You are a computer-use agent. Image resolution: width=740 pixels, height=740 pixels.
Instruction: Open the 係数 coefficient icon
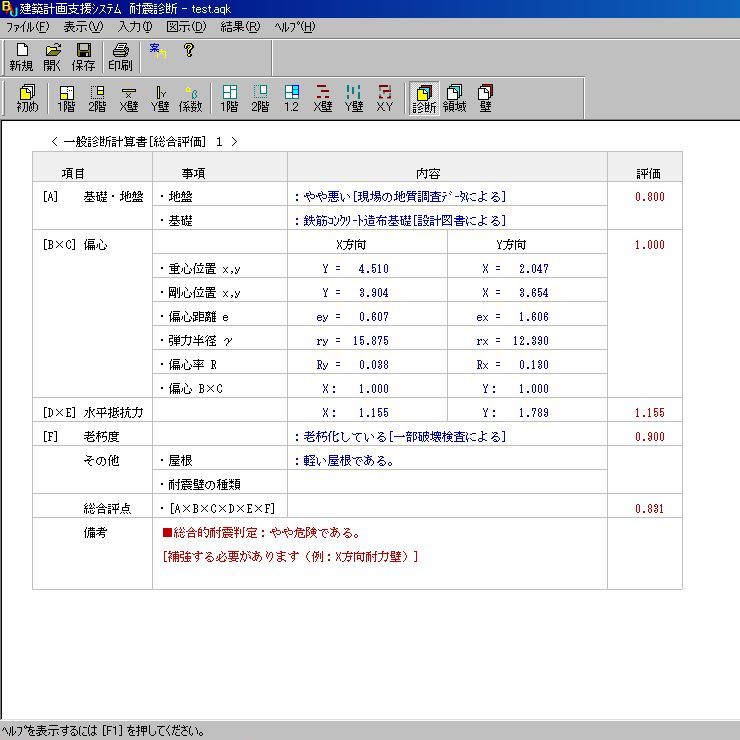pyautogui.click(x=190, y=98)
